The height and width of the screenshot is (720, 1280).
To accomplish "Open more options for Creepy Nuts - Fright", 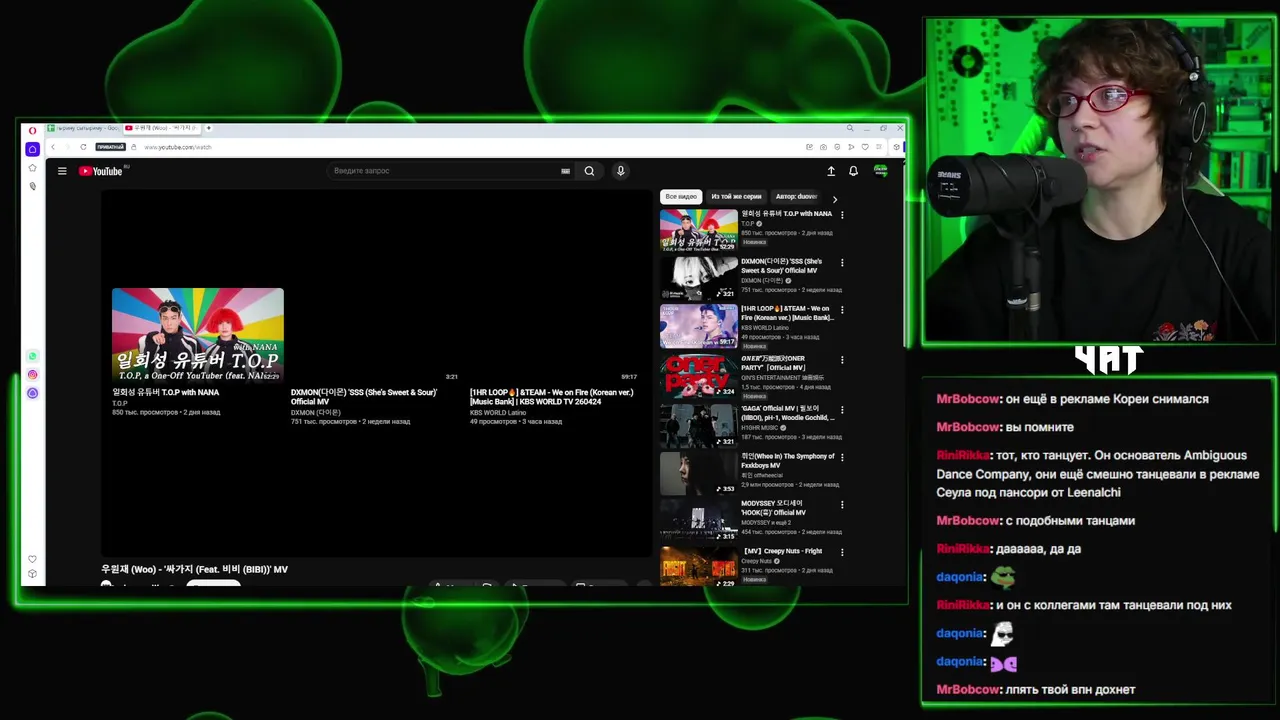I will [842, 552].
